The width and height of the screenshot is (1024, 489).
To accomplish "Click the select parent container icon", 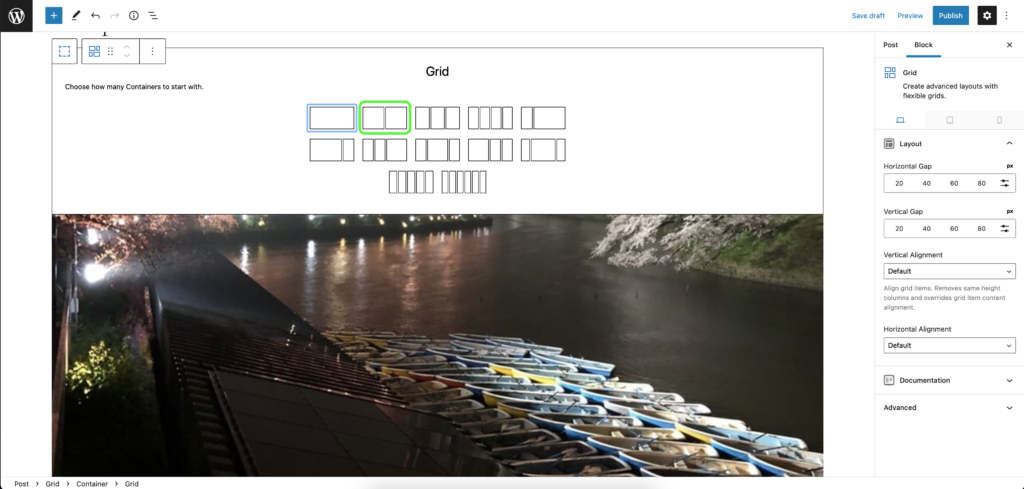I will [x=65, y=51].
